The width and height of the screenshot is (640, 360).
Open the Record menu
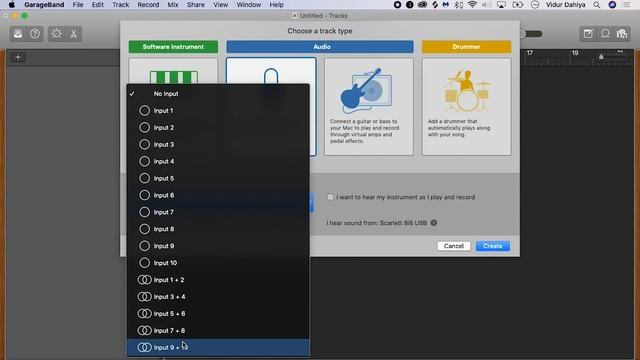click(x=148, y=5)
